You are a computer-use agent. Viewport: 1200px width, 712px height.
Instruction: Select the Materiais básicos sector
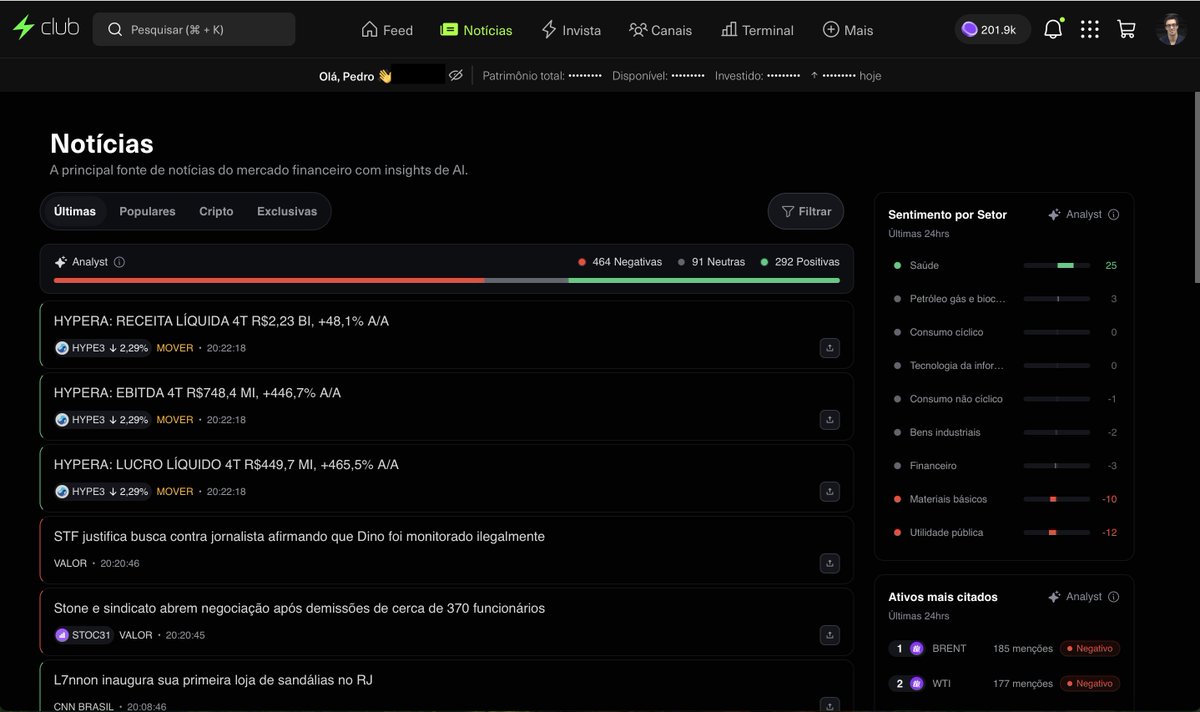(1005, 499)
